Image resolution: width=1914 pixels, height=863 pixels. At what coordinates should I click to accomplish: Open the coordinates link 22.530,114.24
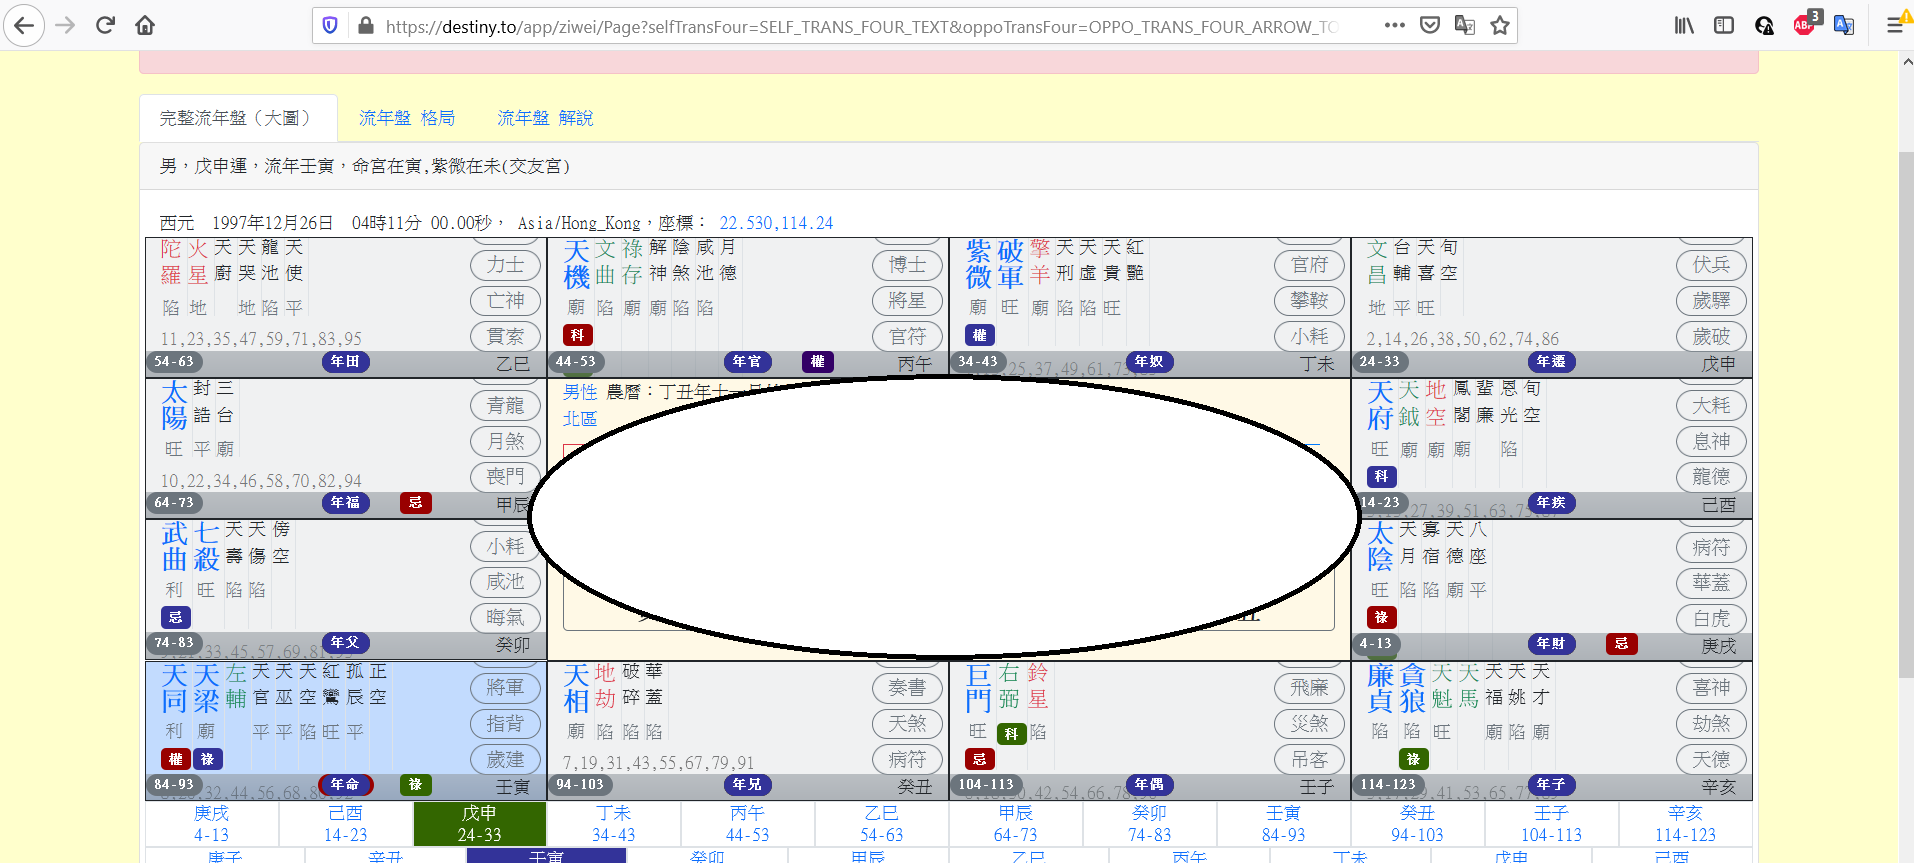[x=776, y=223]
